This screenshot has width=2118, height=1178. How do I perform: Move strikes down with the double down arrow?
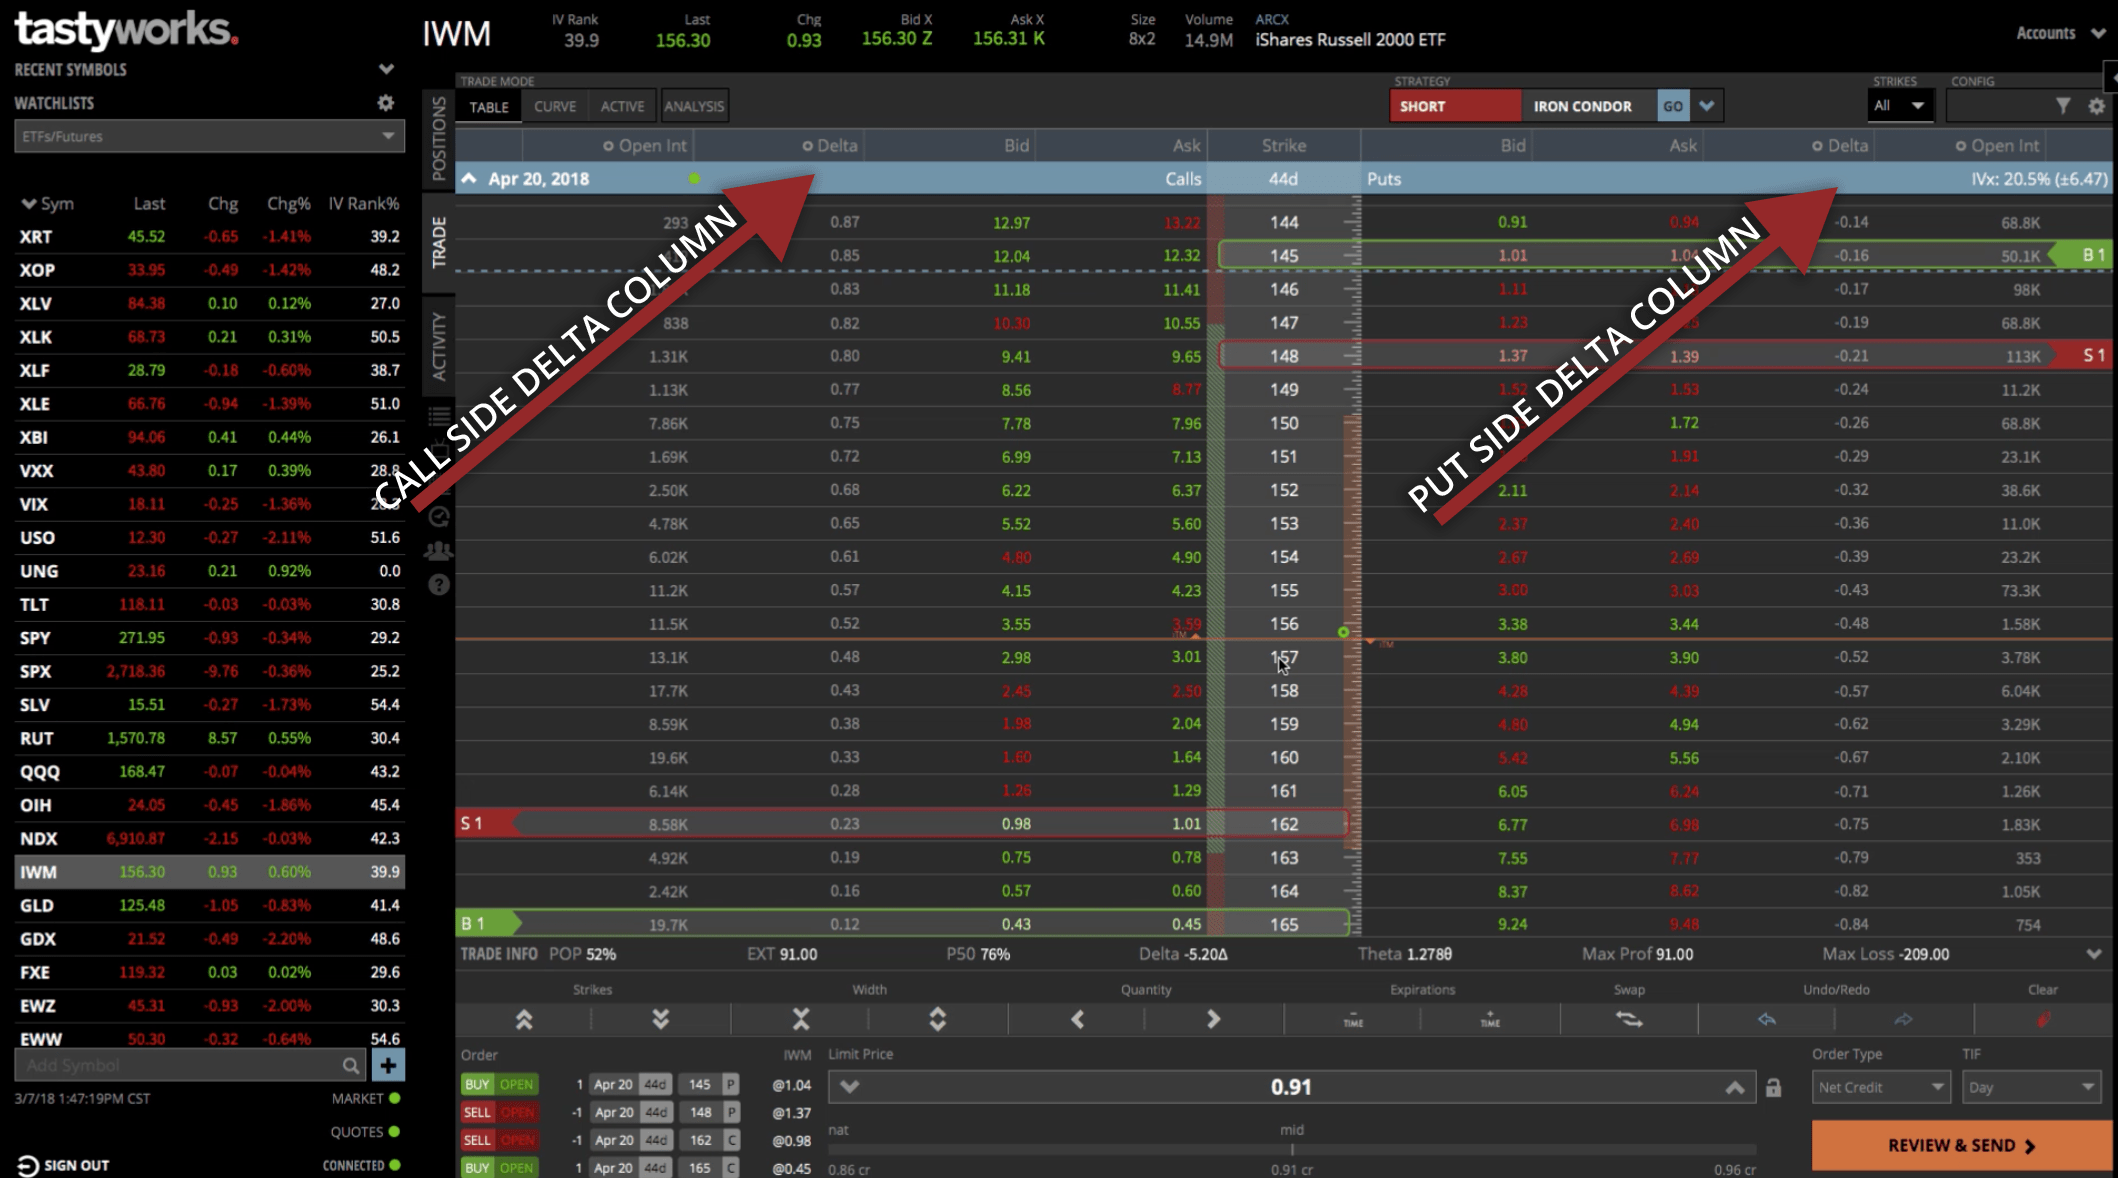[x=661, y=1019]
